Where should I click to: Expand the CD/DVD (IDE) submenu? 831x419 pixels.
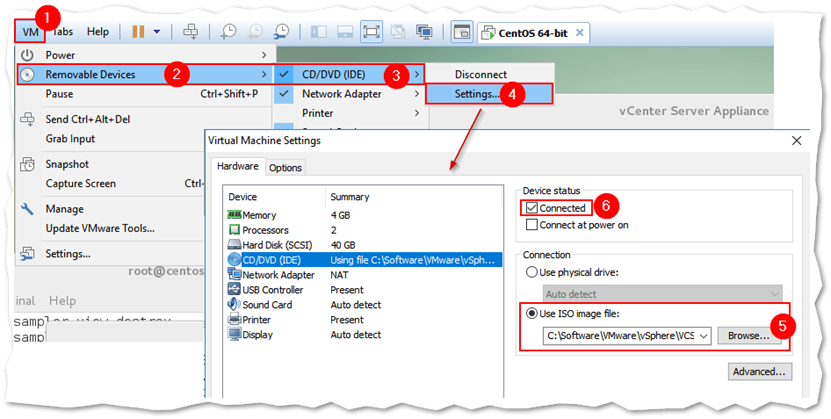[x=350, y=75]
